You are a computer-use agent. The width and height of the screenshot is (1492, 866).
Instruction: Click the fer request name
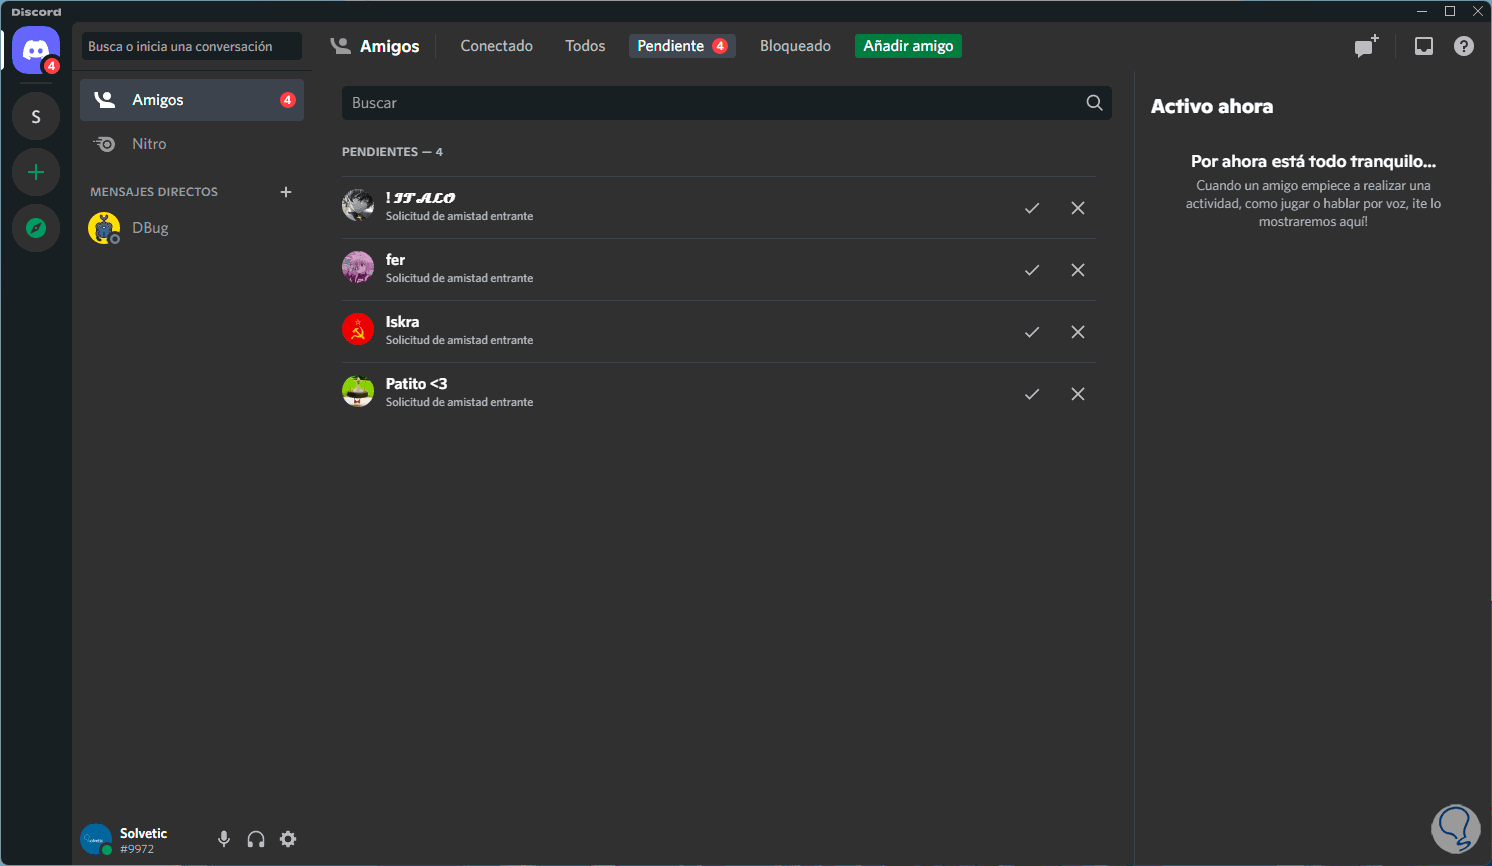pos(395,260)
